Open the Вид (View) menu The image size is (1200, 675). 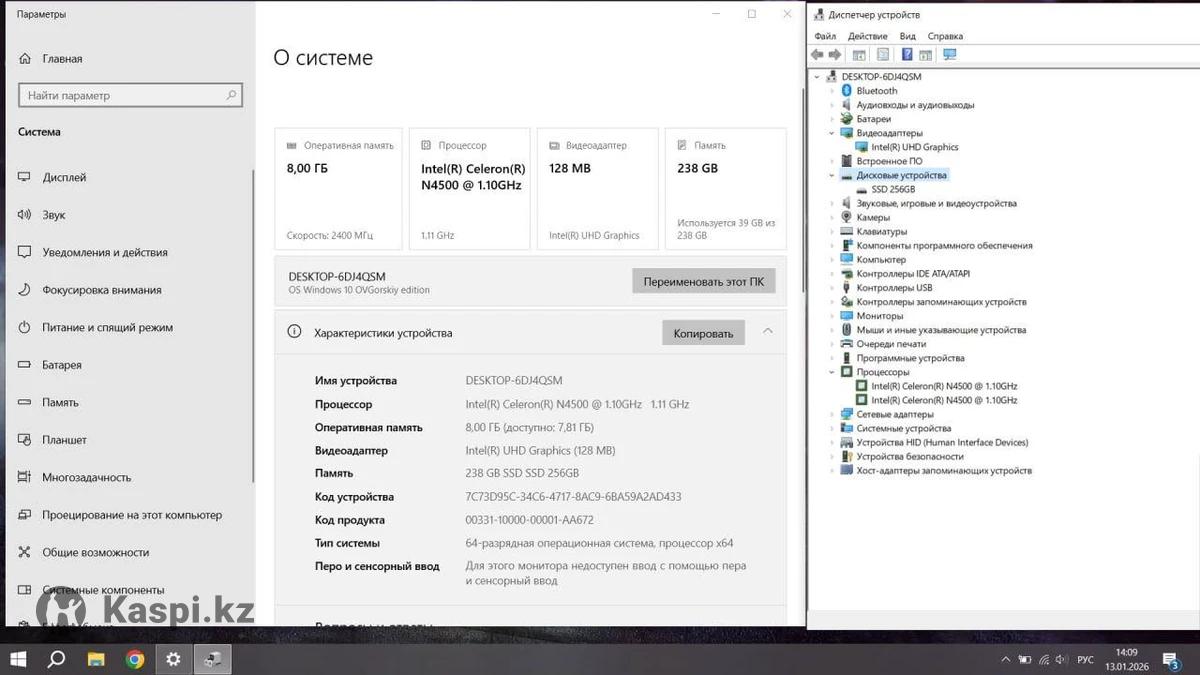tap(907, 36)
